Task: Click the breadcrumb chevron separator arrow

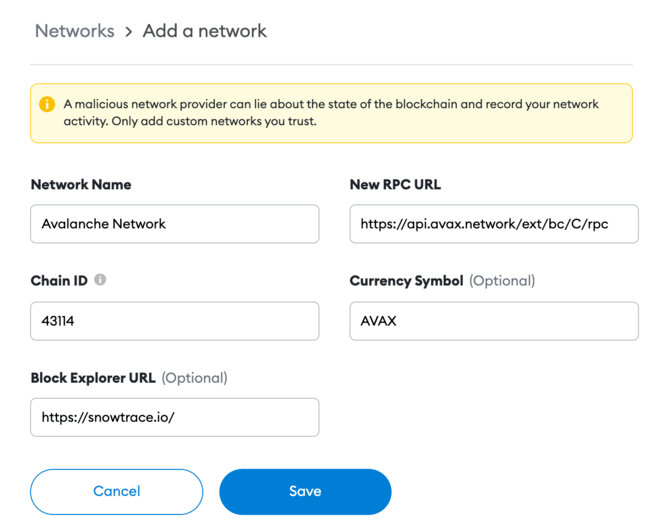Action: [x=129, y=32]
